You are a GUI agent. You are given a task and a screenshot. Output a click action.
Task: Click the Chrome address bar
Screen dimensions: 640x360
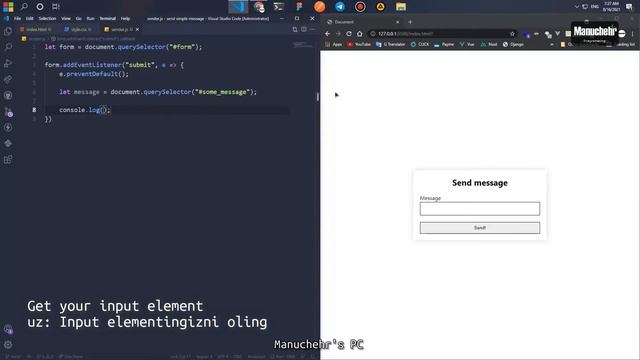(x=443, y=34)
